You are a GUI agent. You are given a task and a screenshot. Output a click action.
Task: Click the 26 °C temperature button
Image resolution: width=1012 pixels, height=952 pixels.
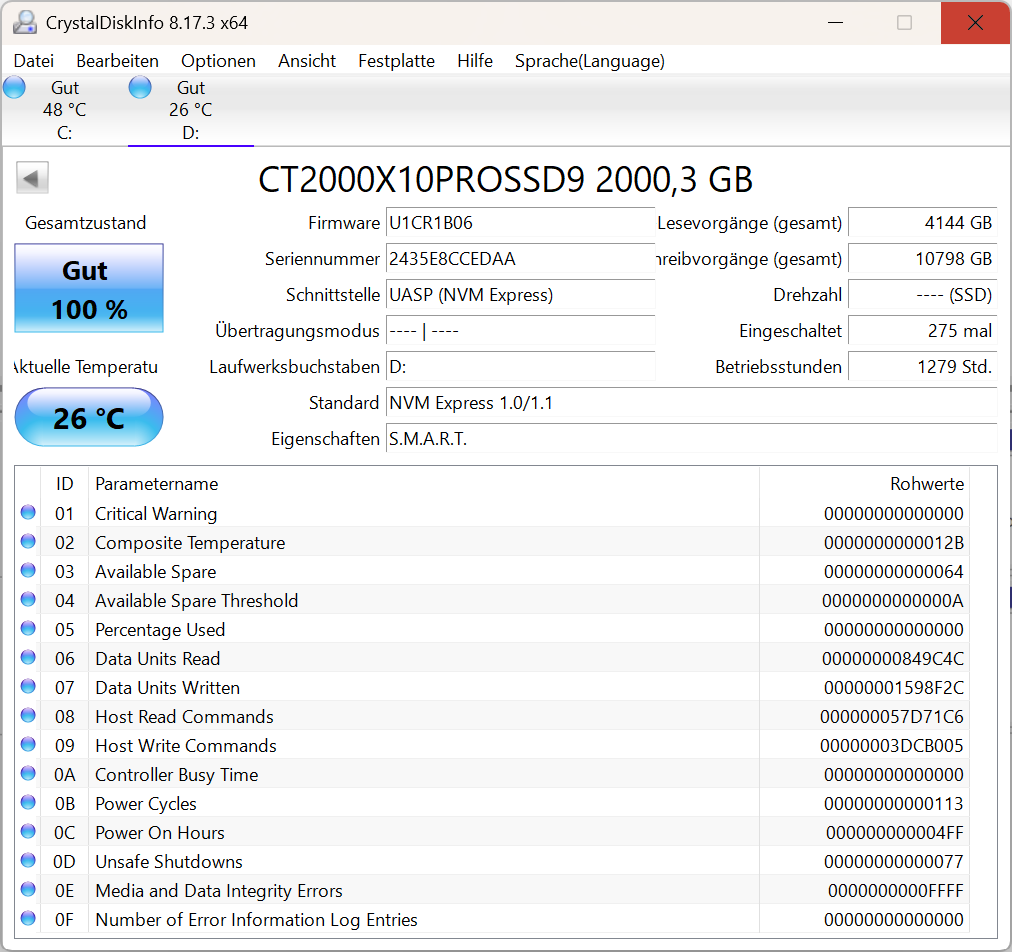(x=89, y=417)
